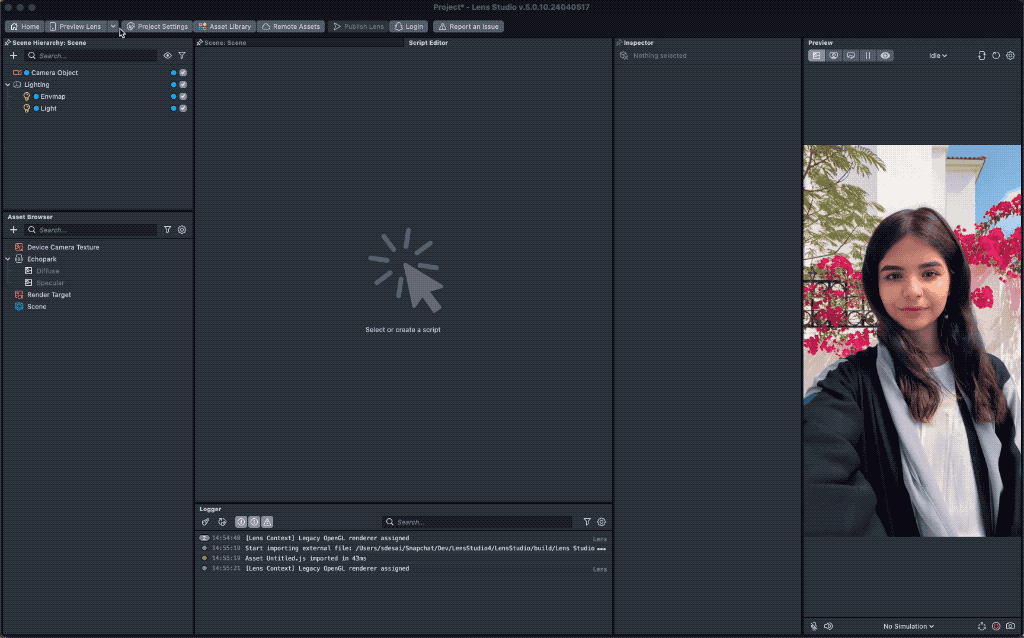Screen dimensions: 1024x638
Task: Take a preview snapshot with camera icon
Action: (1010, 626)
